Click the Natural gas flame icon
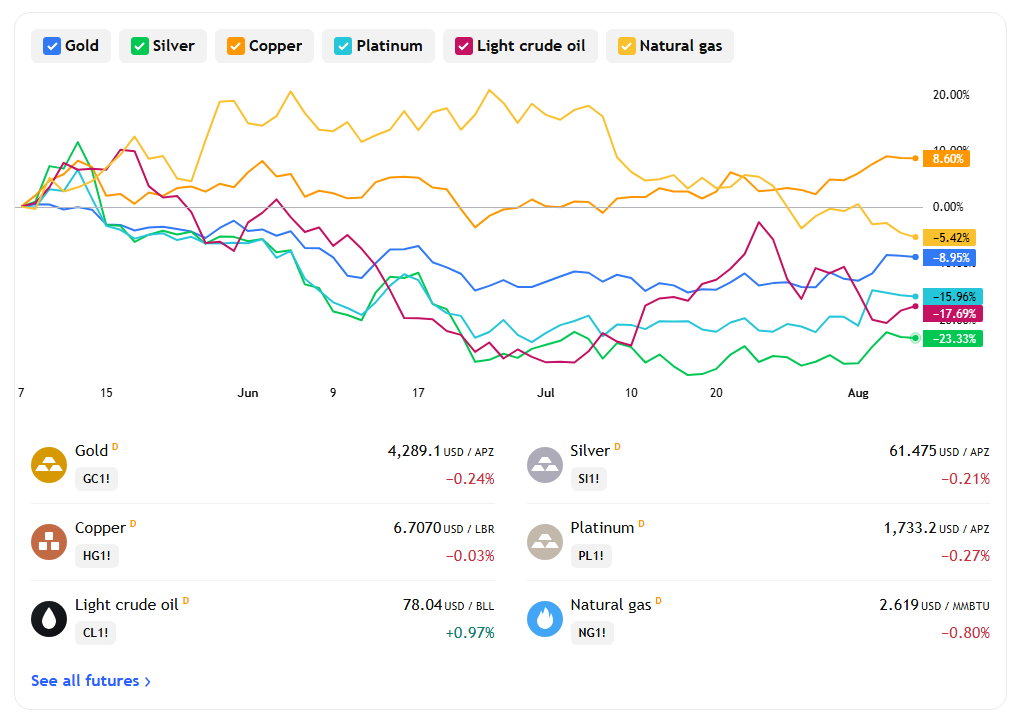The image size is (1025, 727). click(x=545, y=619)
